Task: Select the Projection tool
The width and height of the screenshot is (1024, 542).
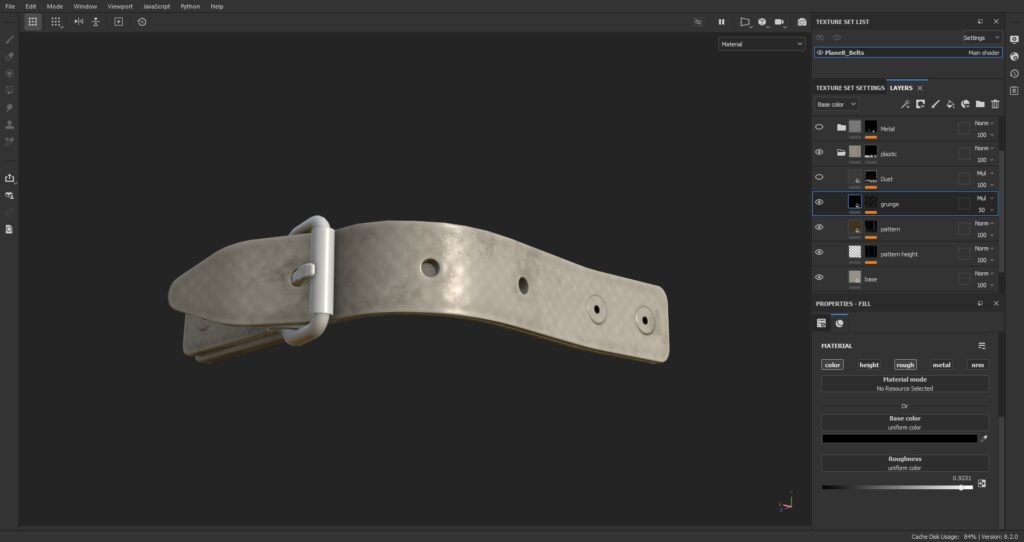Action: pos(9,73)
